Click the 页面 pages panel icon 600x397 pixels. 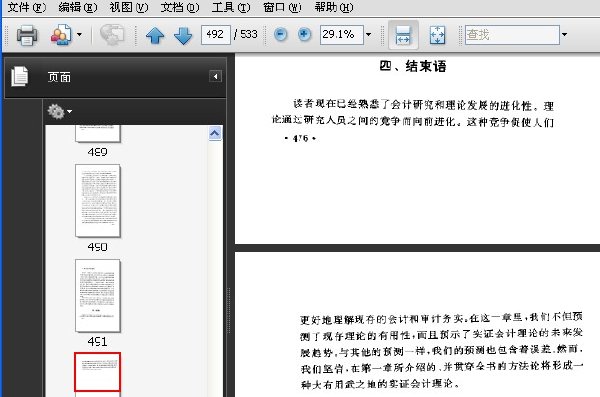[20, 76]
